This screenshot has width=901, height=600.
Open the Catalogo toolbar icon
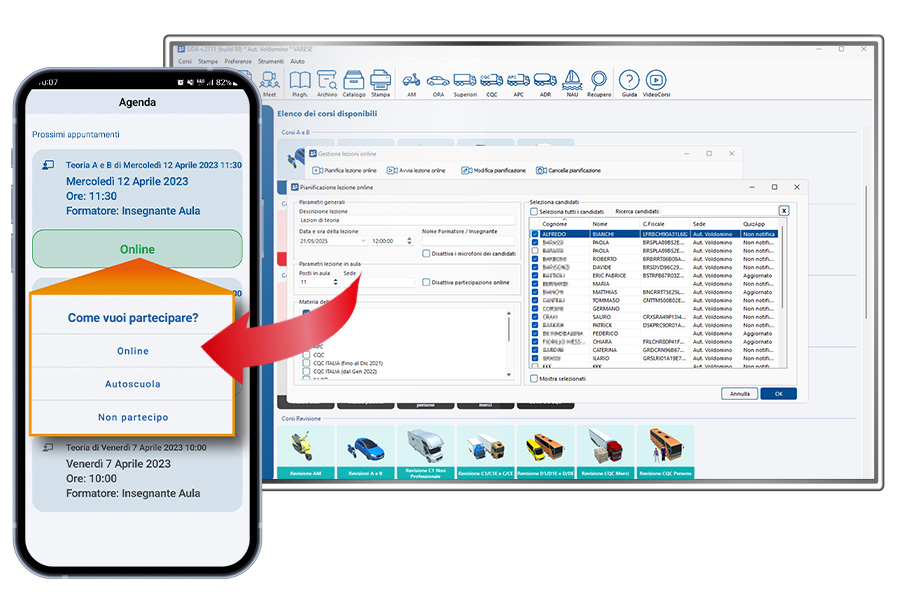(x=354, y=83)
